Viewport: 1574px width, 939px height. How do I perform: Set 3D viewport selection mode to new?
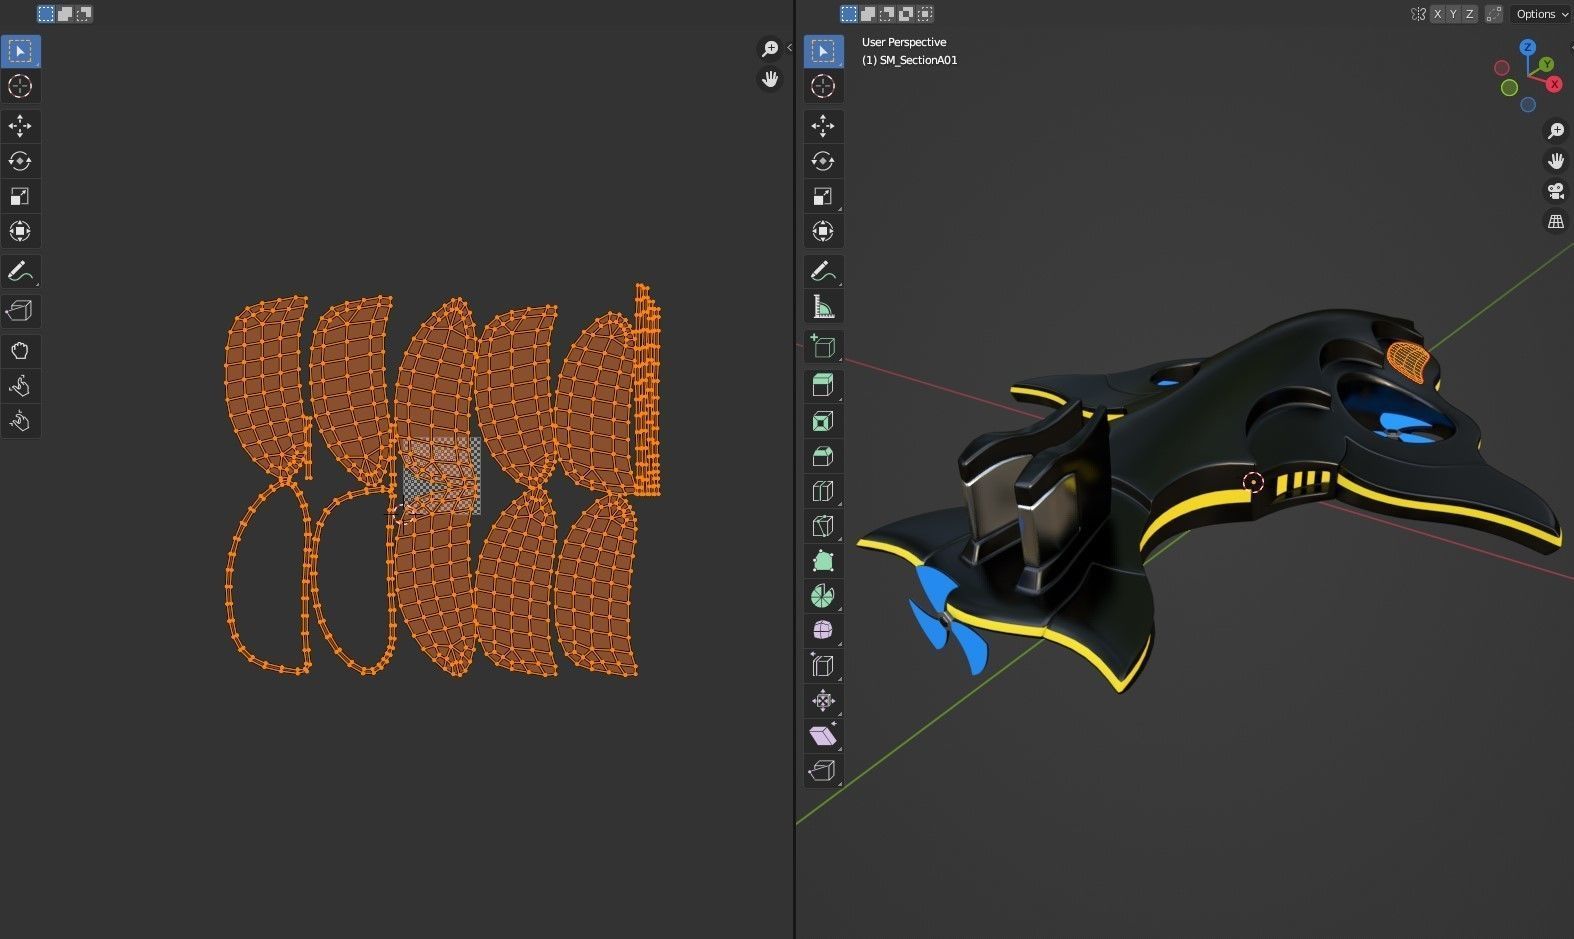click(849, 14)
